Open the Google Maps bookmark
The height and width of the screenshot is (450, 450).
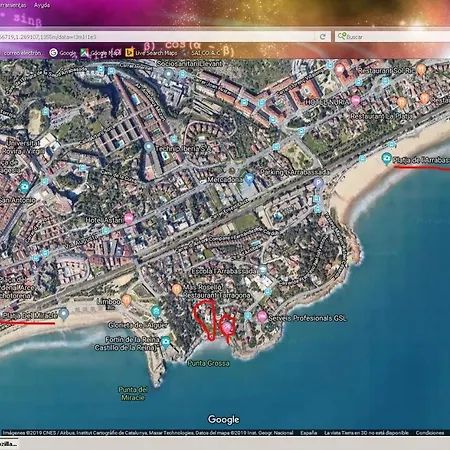coord(101,53)
